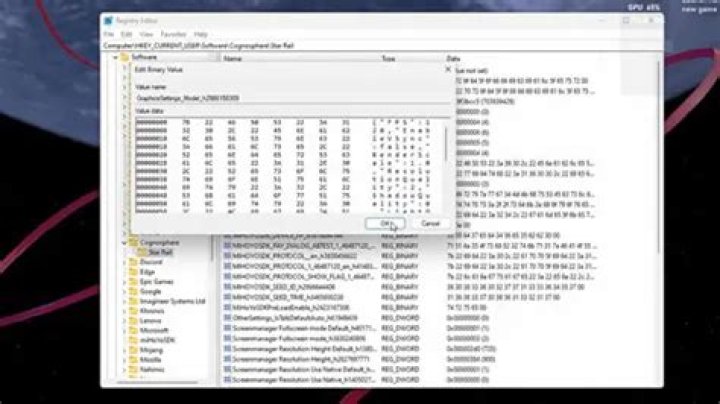Click the MiHoYoSDKPreLoadEnable value icon
The height and width of the screenshot is (404, 720).
point(227,307)
